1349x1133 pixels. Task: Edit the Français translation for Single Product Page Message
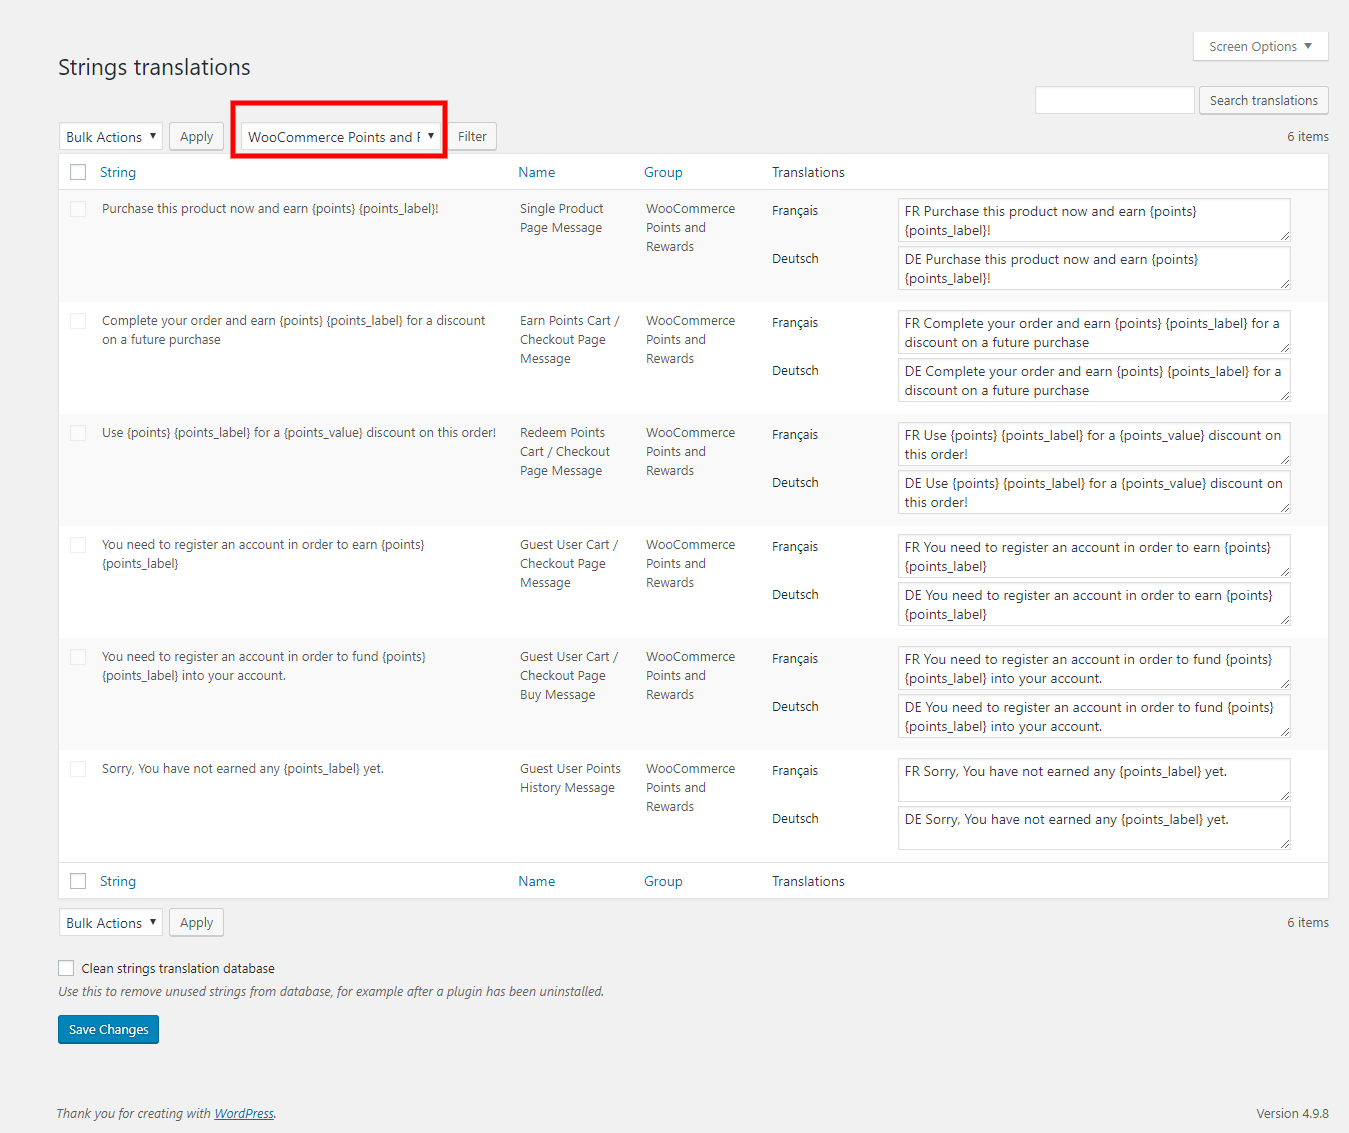(1093, 221)
